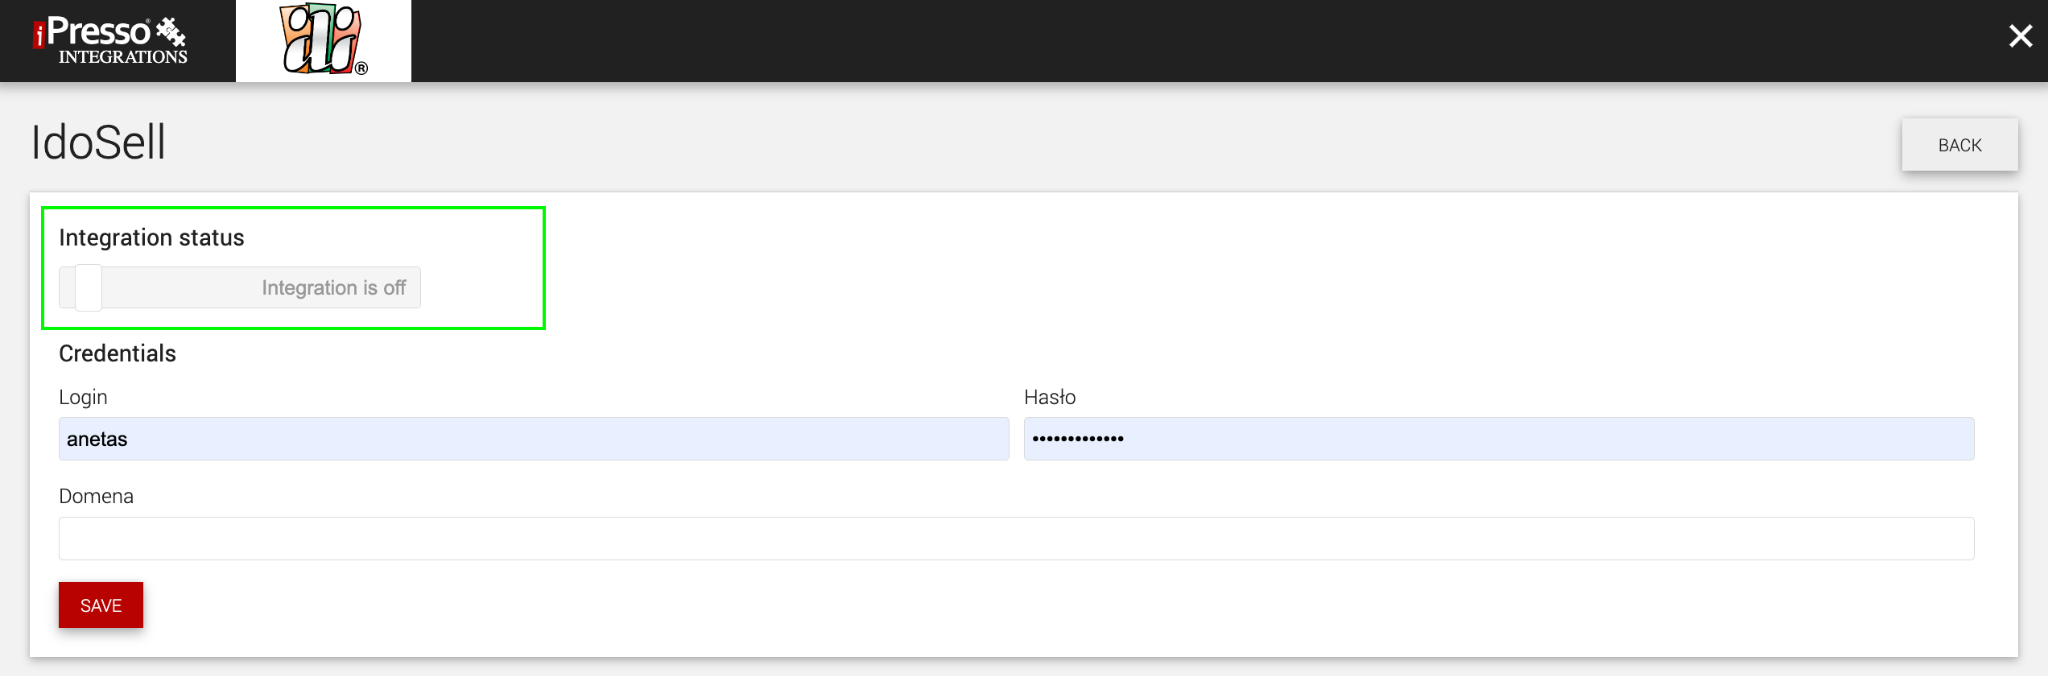Close the integrations panel with the X

[x=2020, y=37]
